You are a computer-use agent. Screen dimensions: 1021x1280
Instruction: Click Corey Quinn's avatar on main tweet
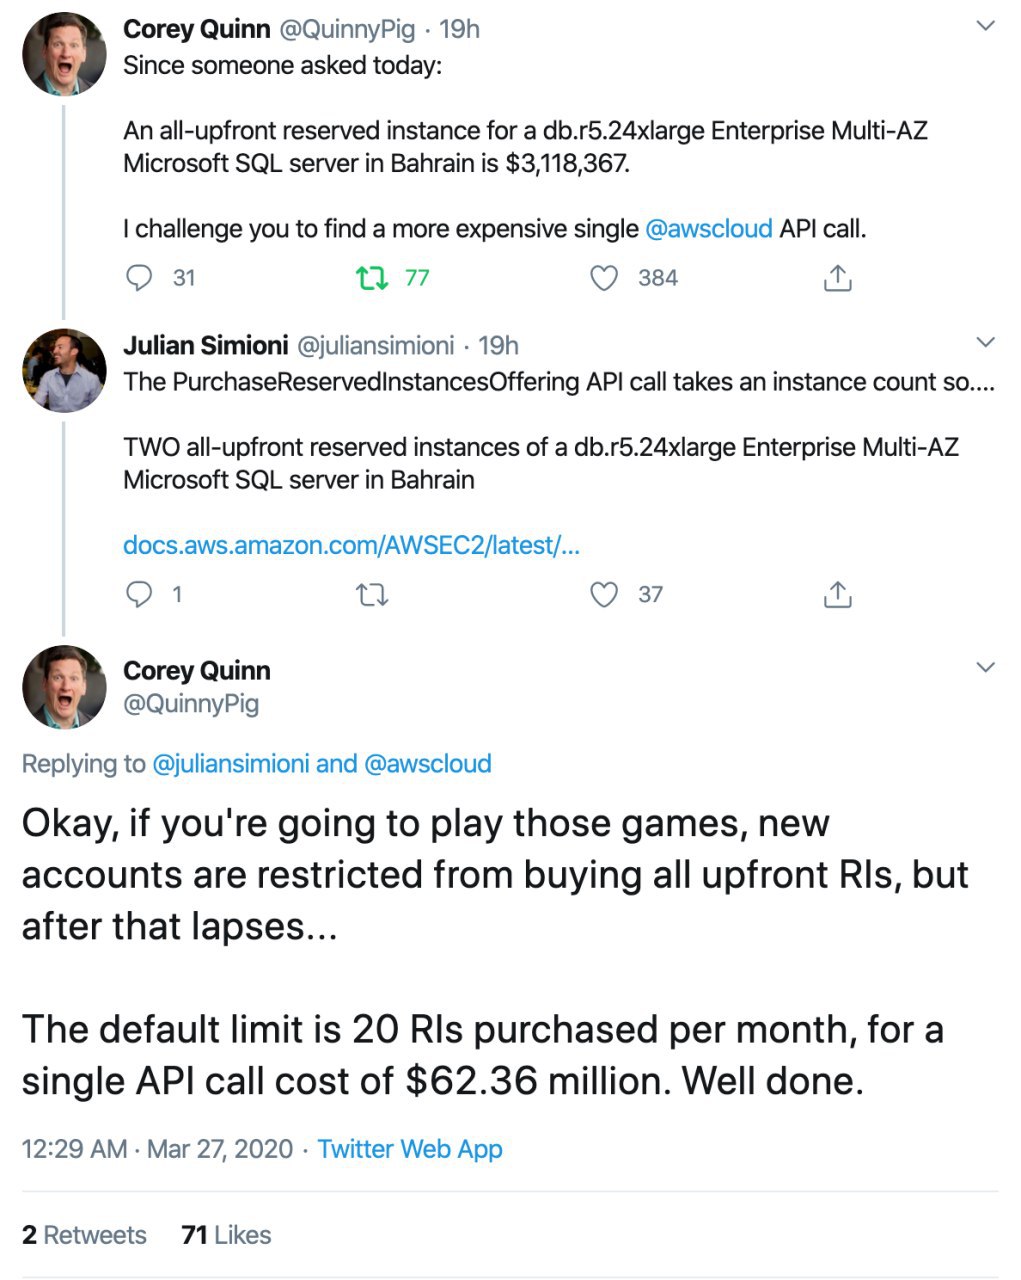coord(64,687)
